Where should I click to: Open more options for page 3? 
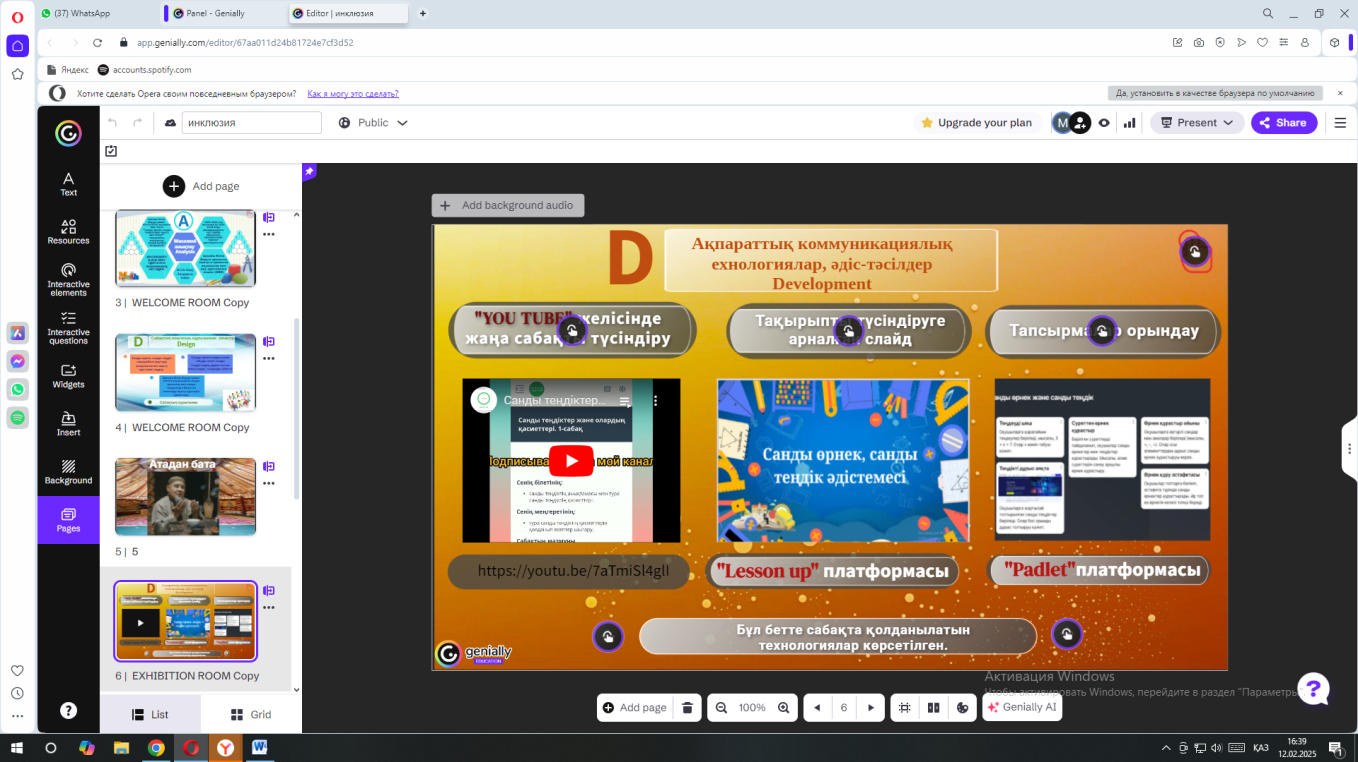pyautogui.click(x=269, y=234)
